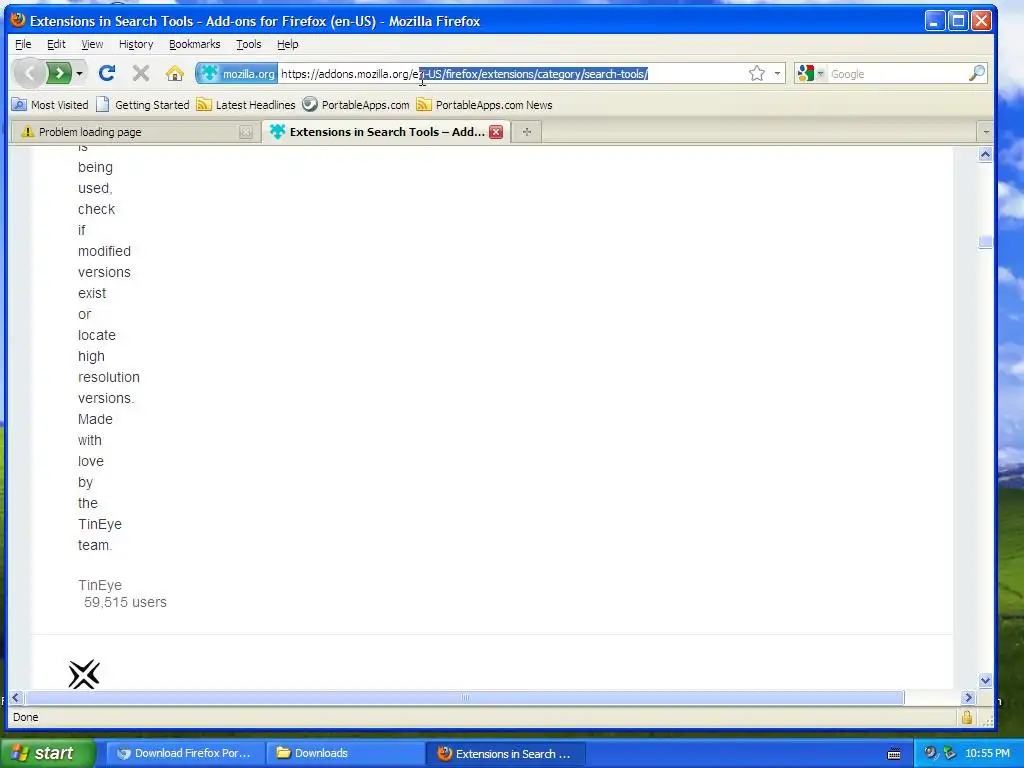The width and height of the screenshot is (1024, 768).
Task: Click the Extensions in Search taskbar button
Action: 505,753
